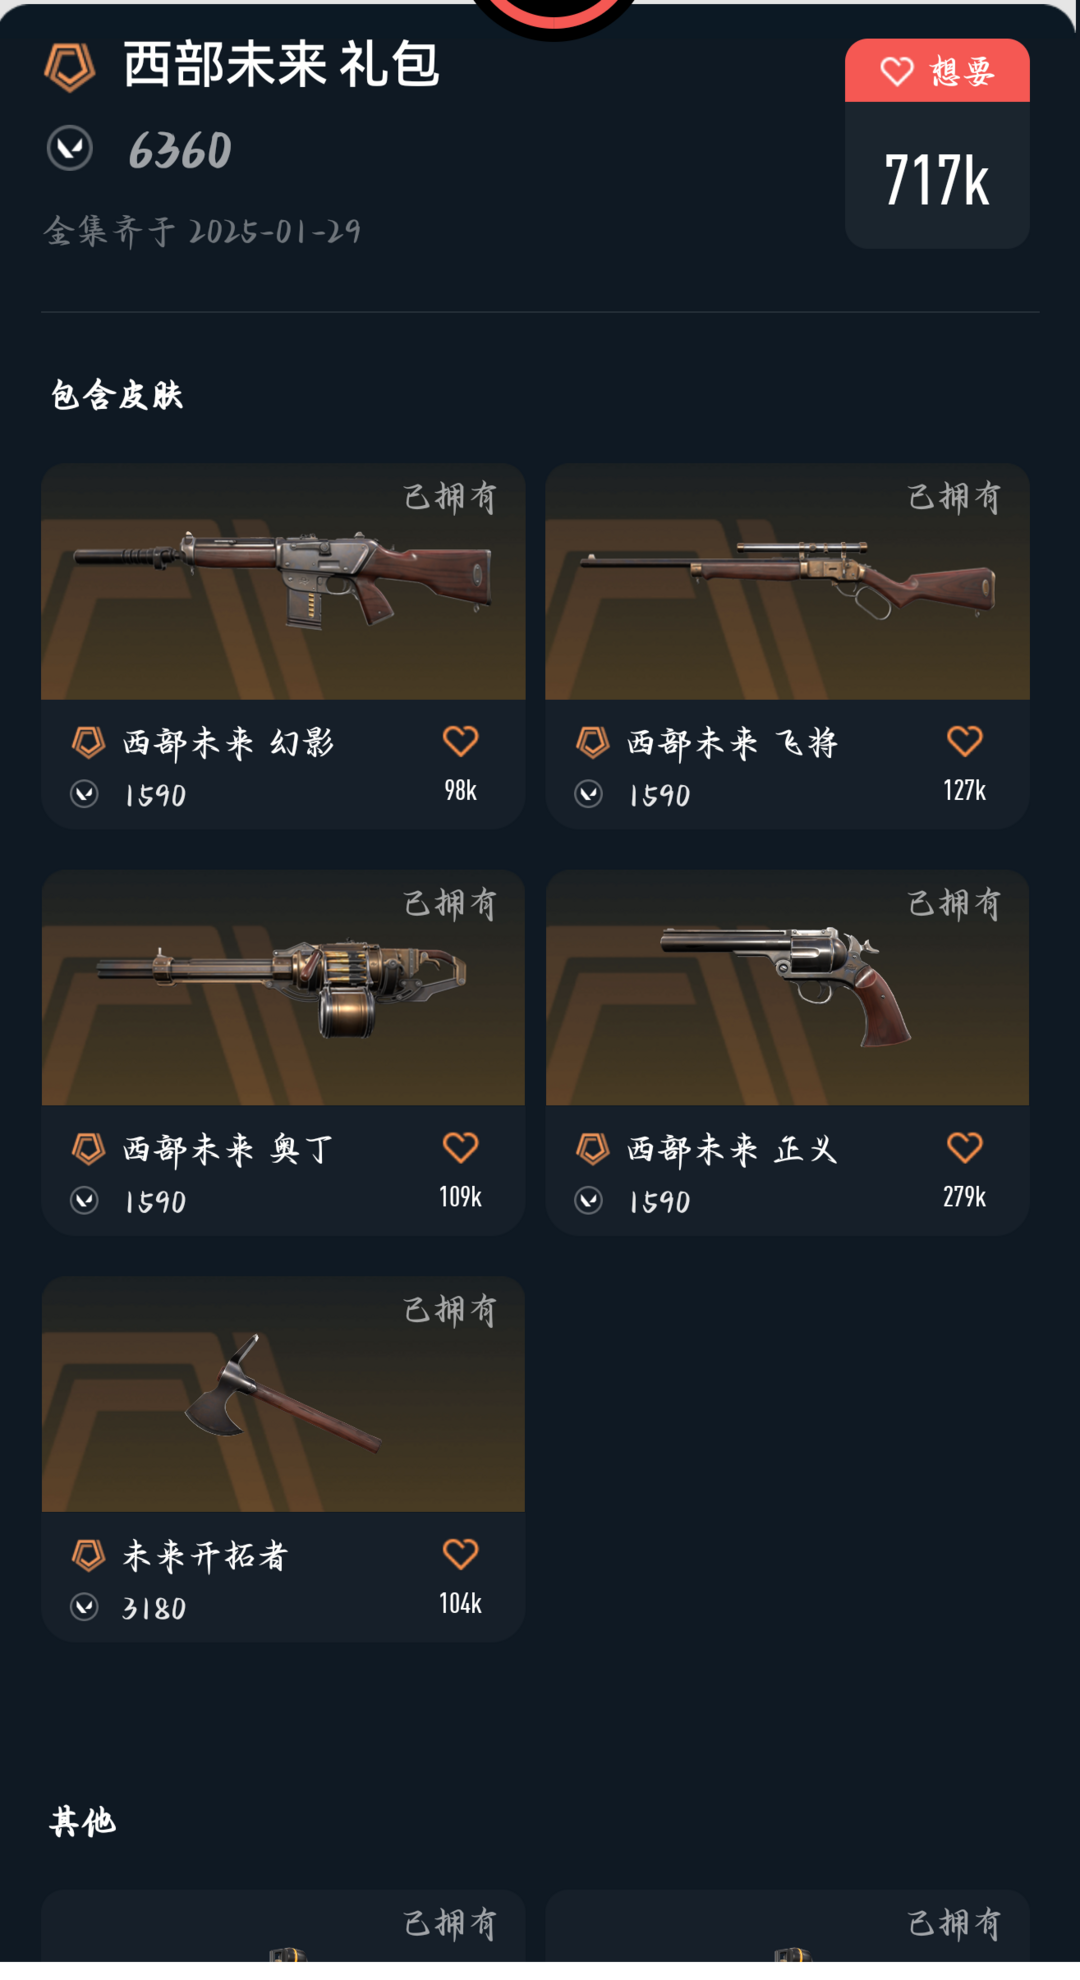This screenshot has height=1980, width=1080.
Task: Click the orange tier icon beside 西部未来 礼包
Action: point(70,68)
